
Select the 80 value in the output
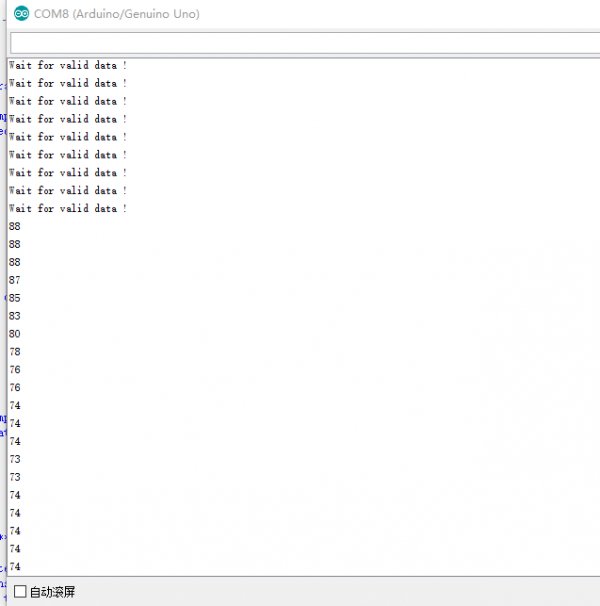(14, 334)
